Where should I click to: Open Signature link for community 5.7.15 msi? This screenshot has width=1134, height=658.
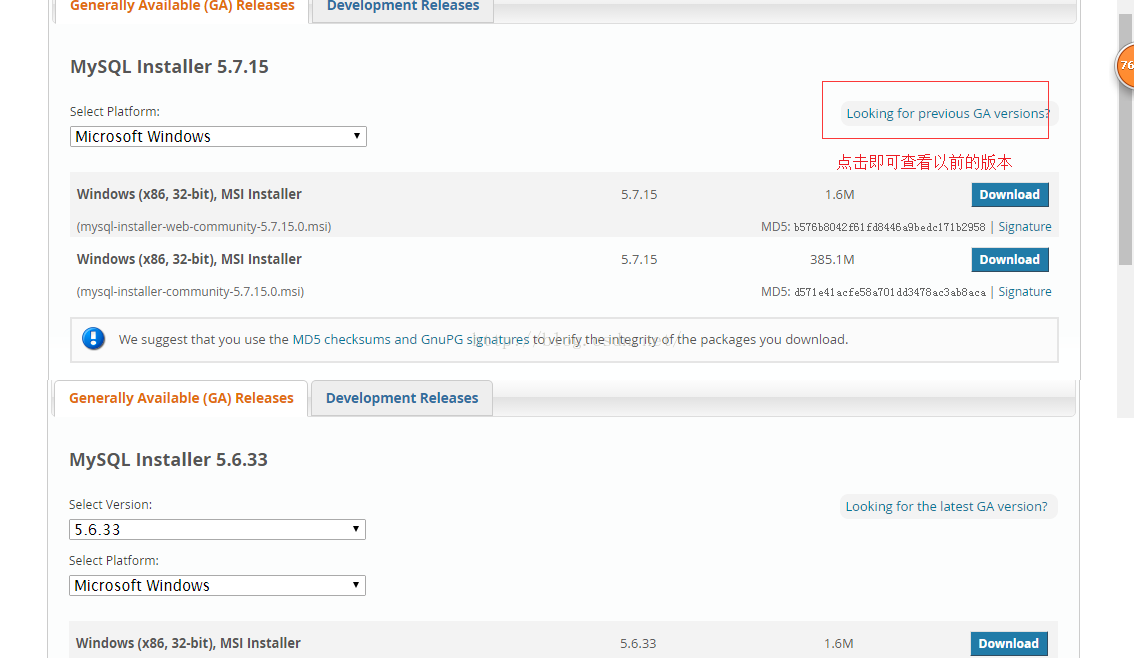click(1025, 291)
